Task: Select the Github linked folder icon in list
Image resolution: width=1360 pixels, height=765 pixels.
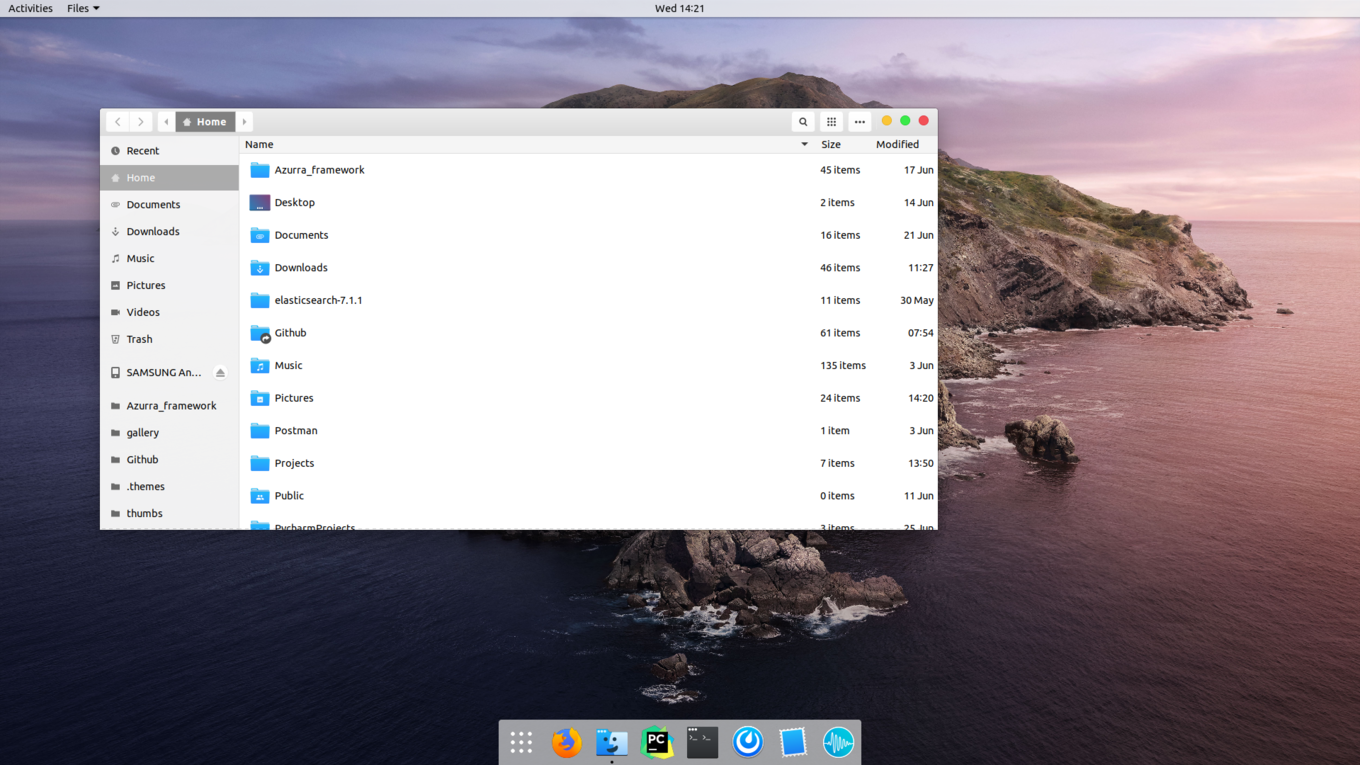Action: (x=260, y=333)
